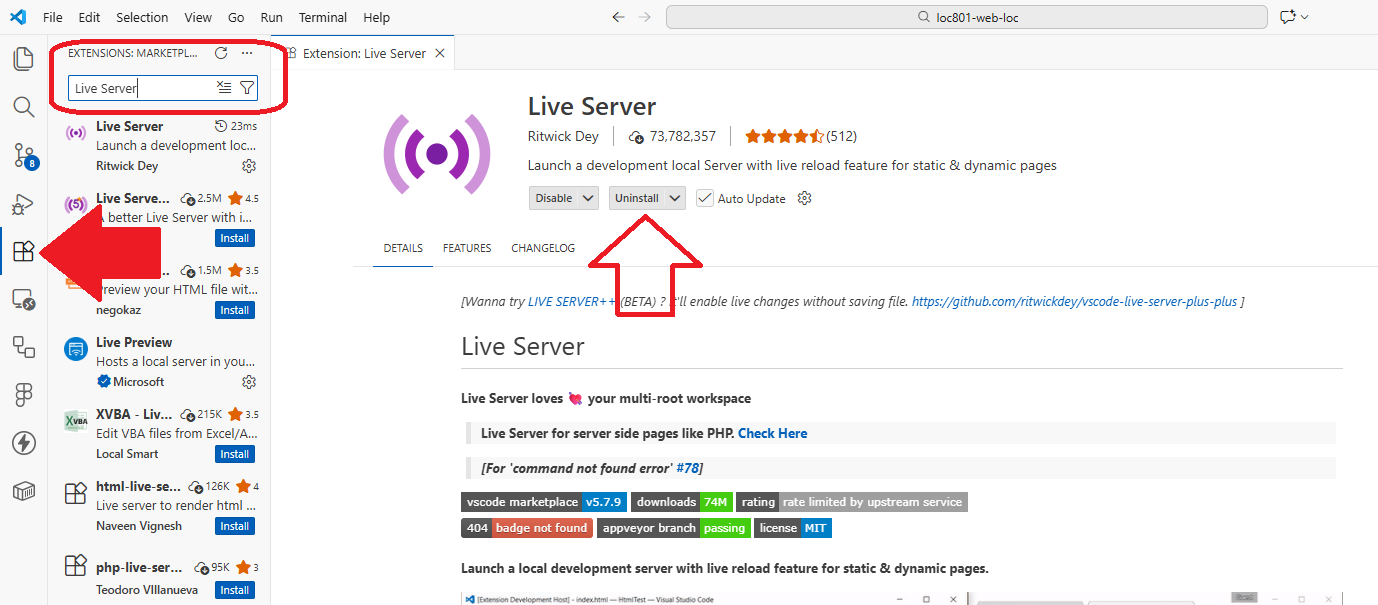Open the gear for Live Preview by Microsoft
This screenshot has height=605, width=1378.
[x=249, y=382]
